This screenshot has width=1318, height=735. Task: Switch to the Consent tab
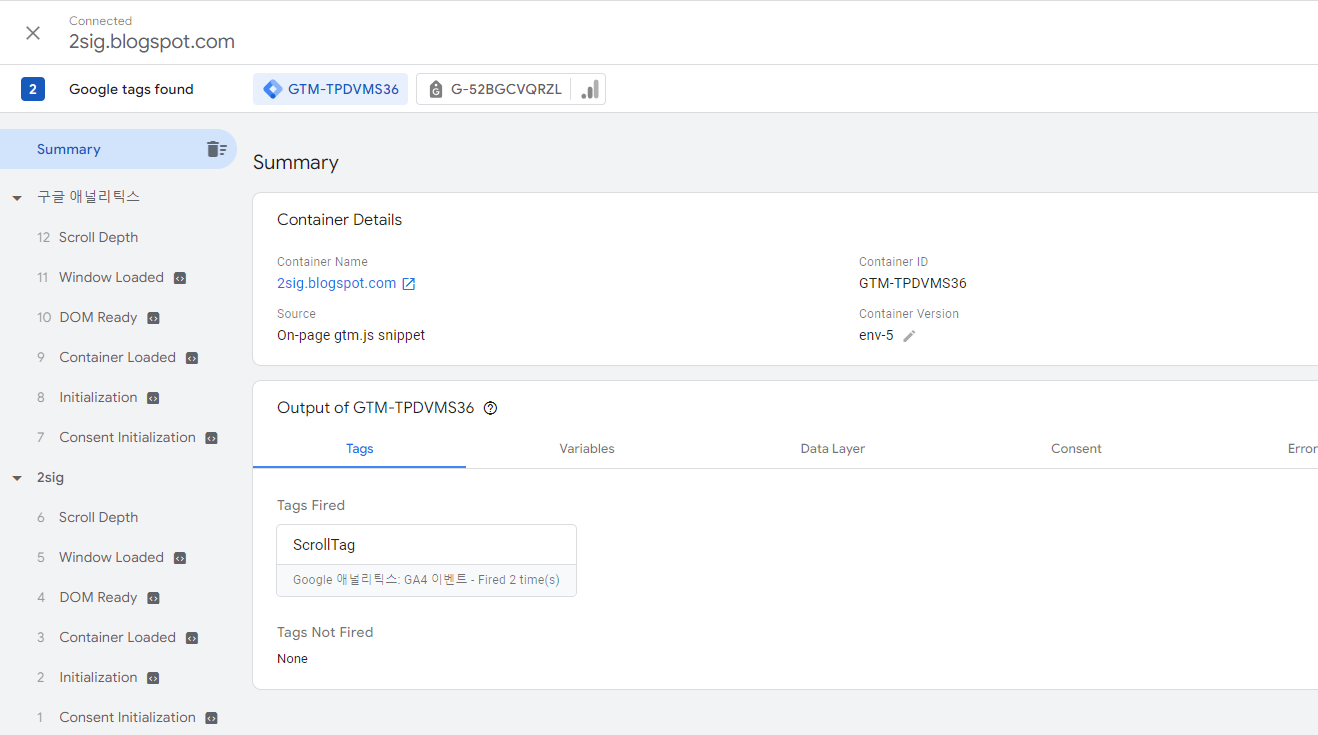[1076, 449]
